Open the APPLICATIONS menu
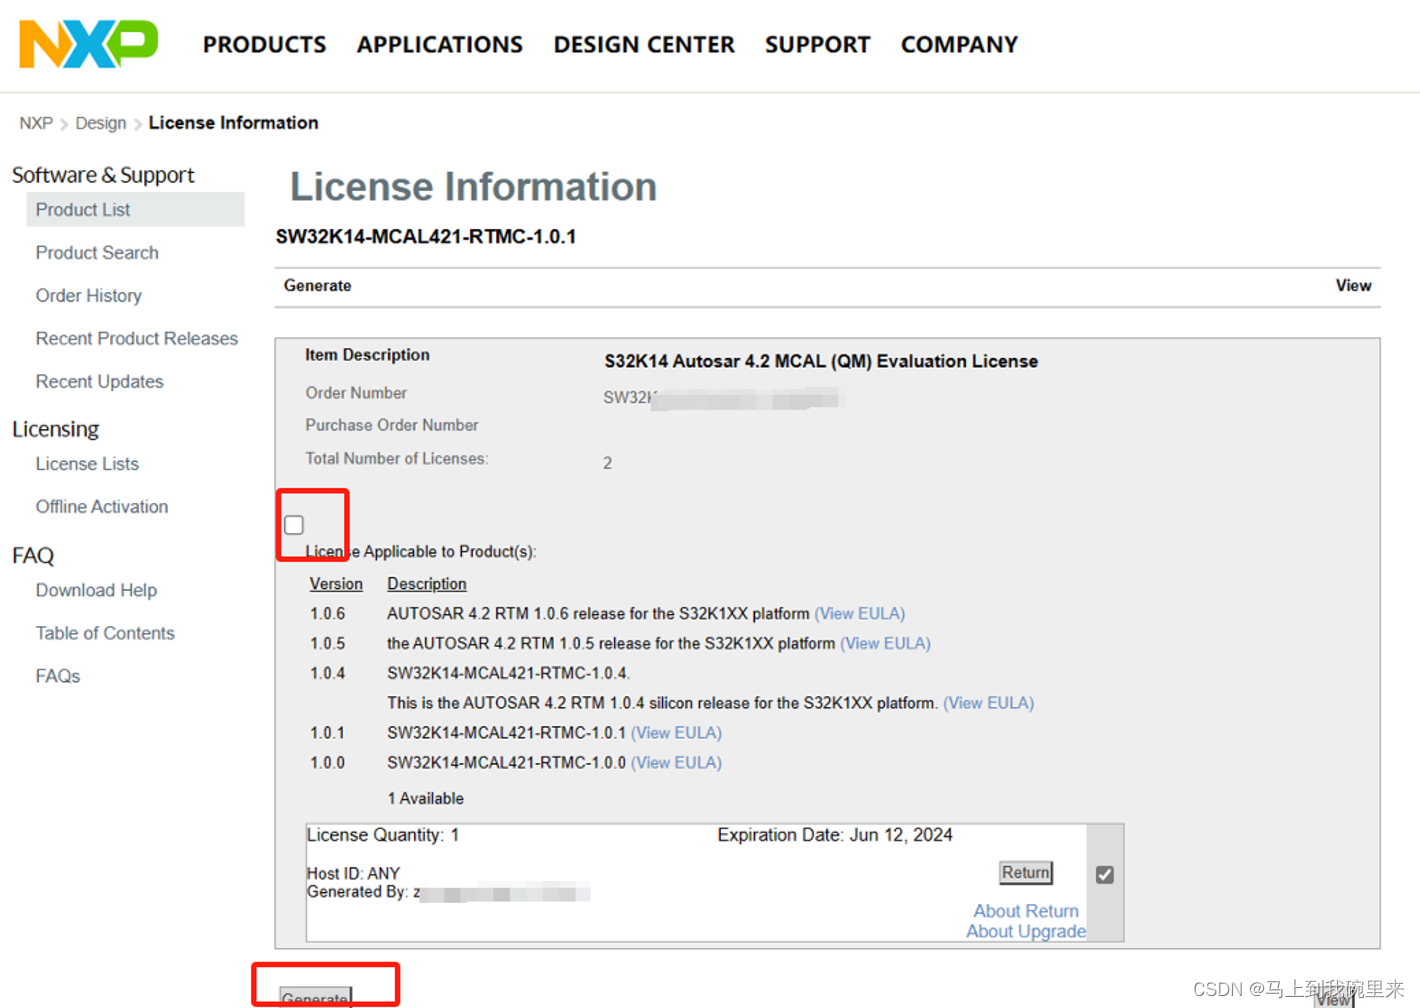 pyautogui.click(x=439, y=45)
